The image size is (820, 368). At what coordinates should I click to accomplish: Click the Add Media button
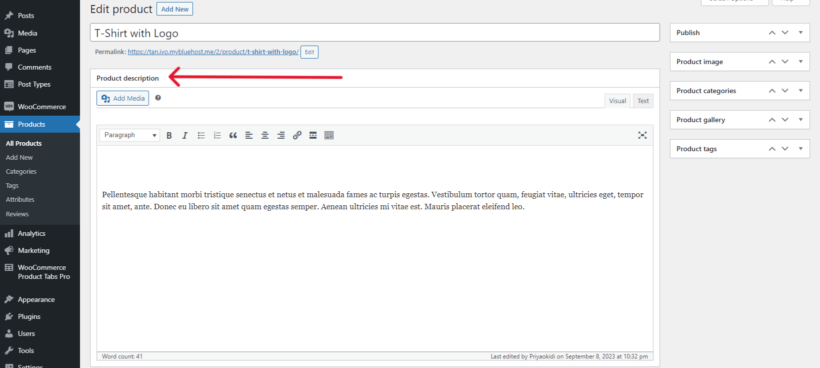coord(123,98)
